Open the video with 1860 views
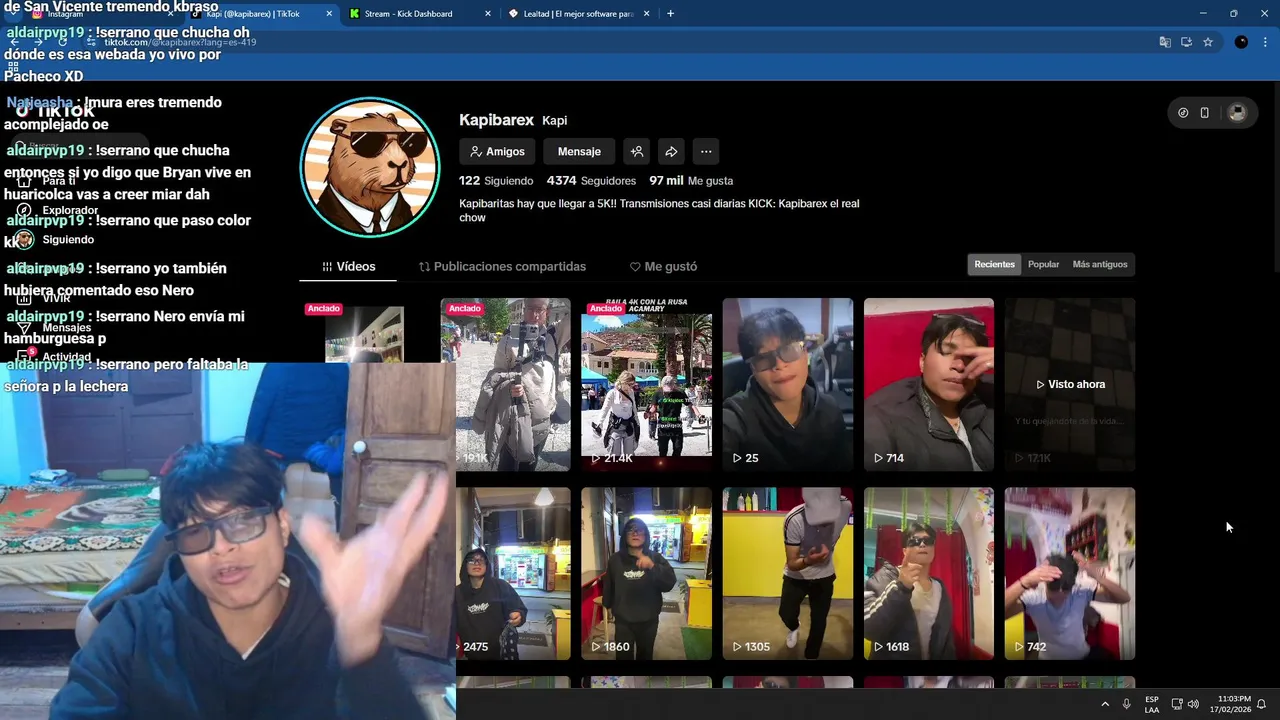Screen dimensions: 1280x720 coord(646,574)
